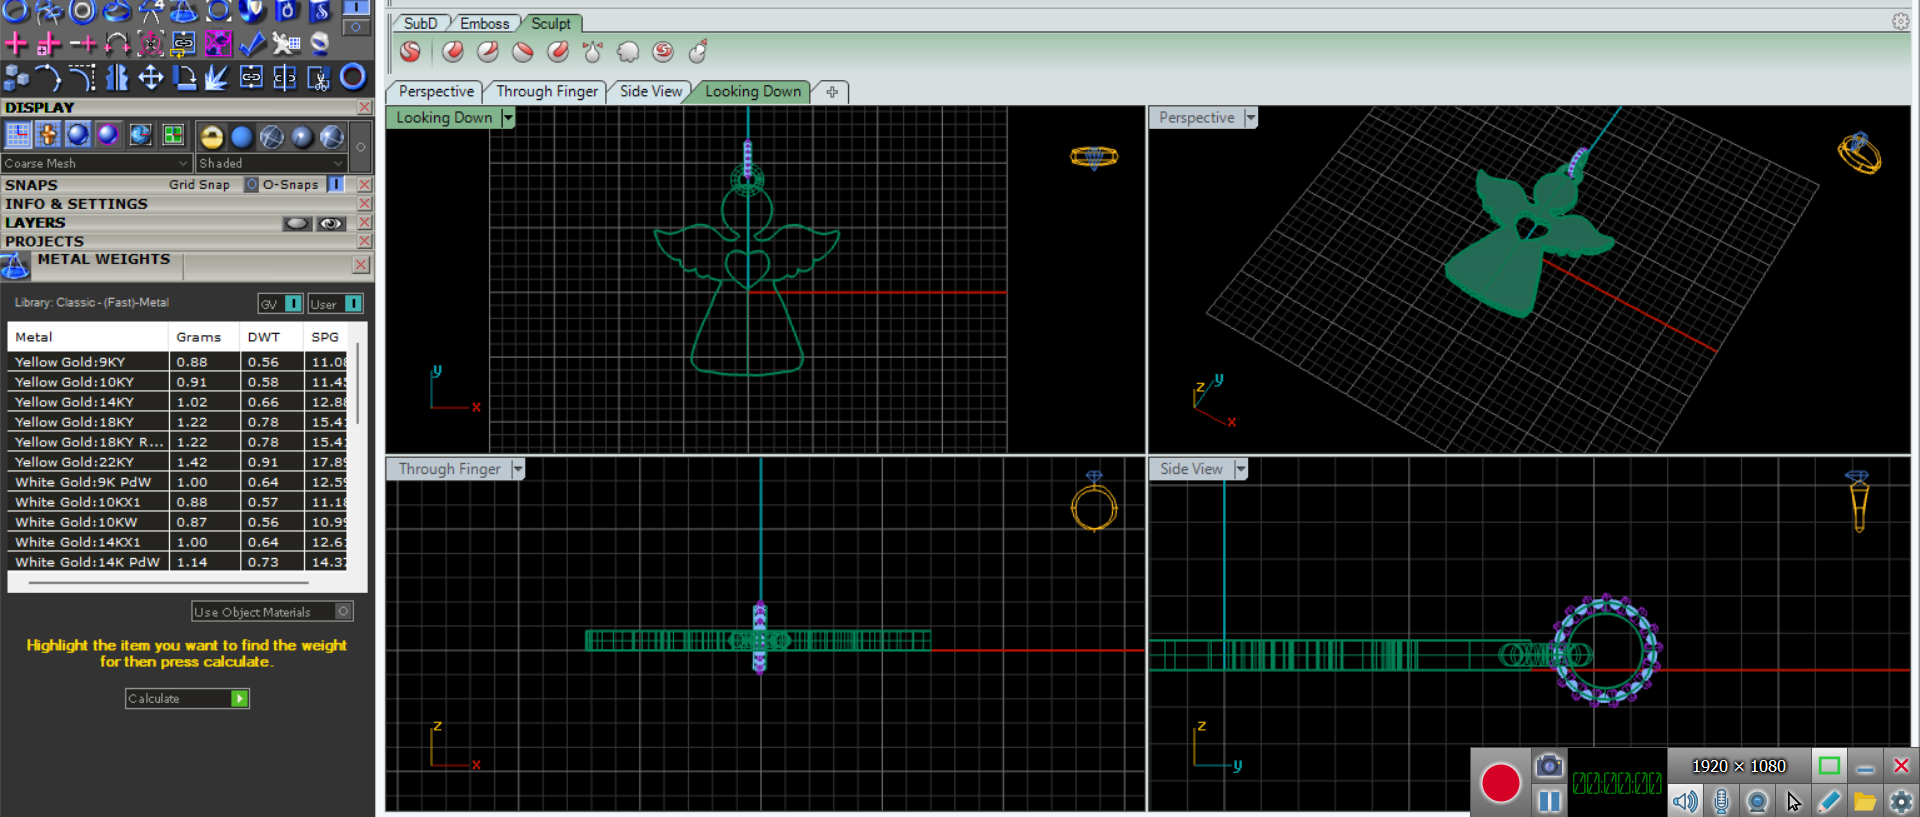Select the gold polished render sphere
The height and width of the screenshot is (817, 1920).
coord(211,137)
